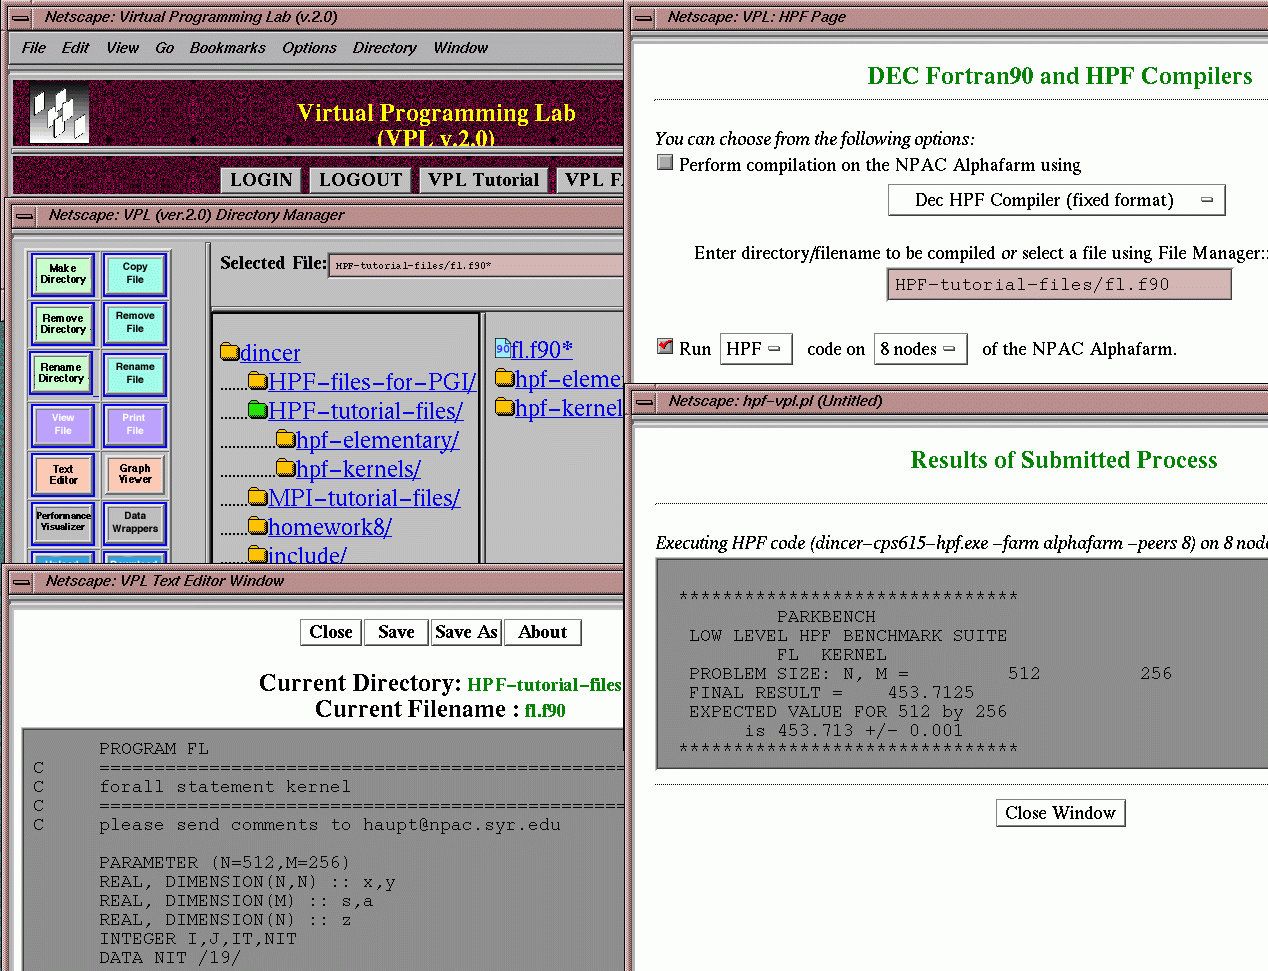Click the Copy File button
Screen dimensions: 1268x971
(x=134, y=274)
